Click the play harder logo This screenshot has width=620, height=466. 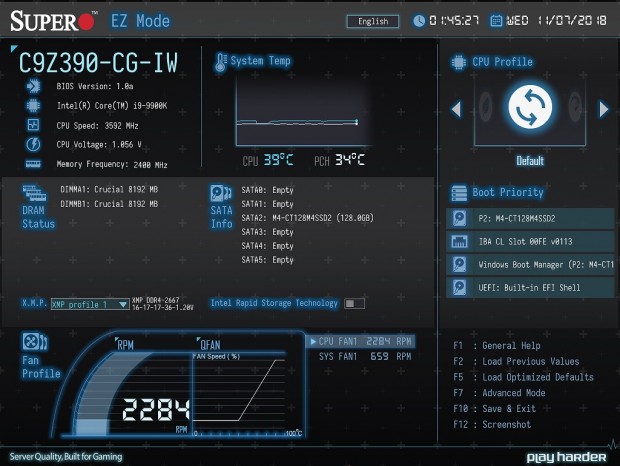566,457
